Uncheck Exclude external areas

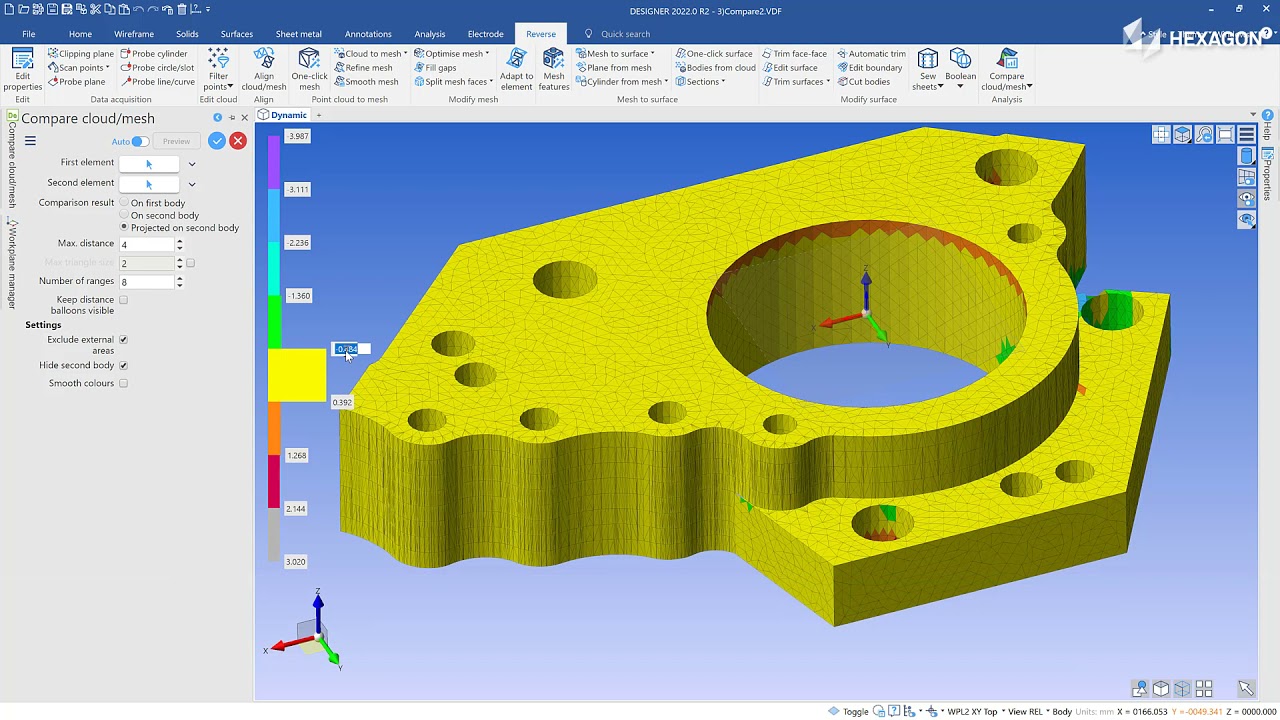pyautogui.click(x=123, y=340)
